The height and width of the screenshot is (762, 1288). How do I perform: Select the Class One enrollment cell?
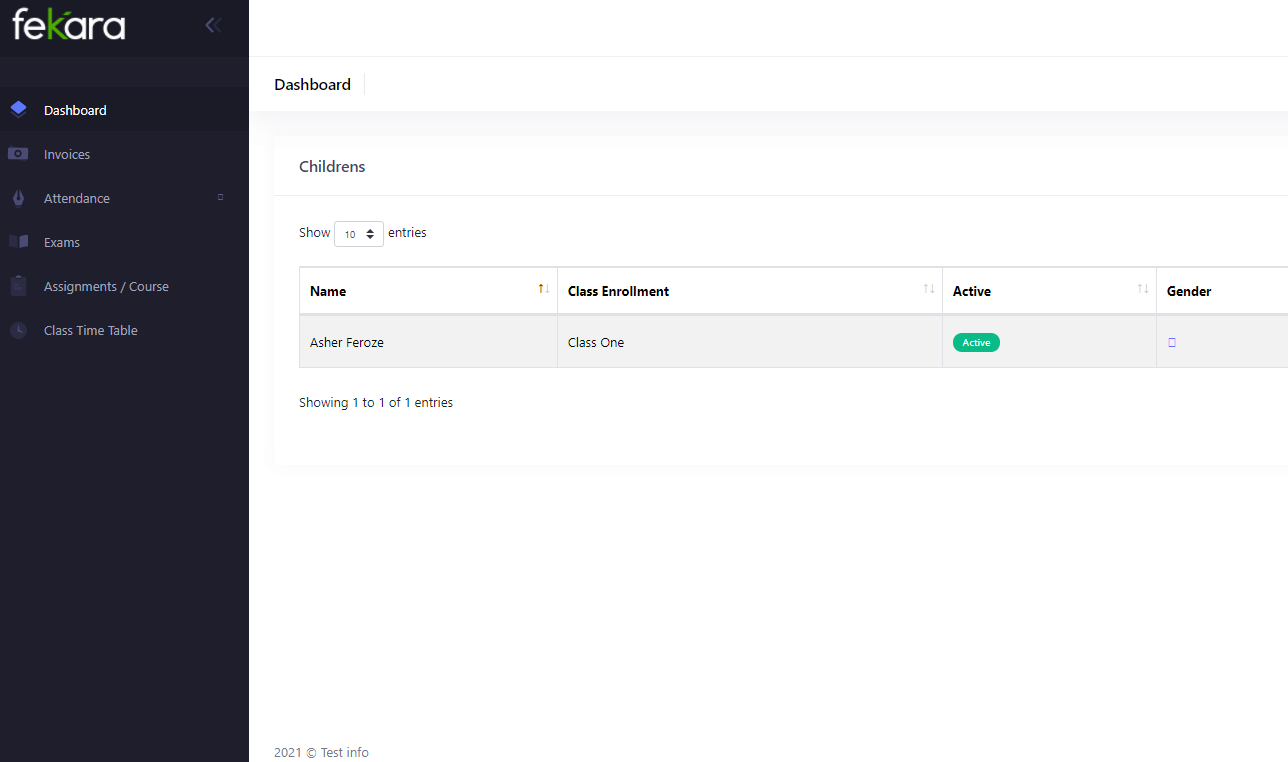point(596,342)
